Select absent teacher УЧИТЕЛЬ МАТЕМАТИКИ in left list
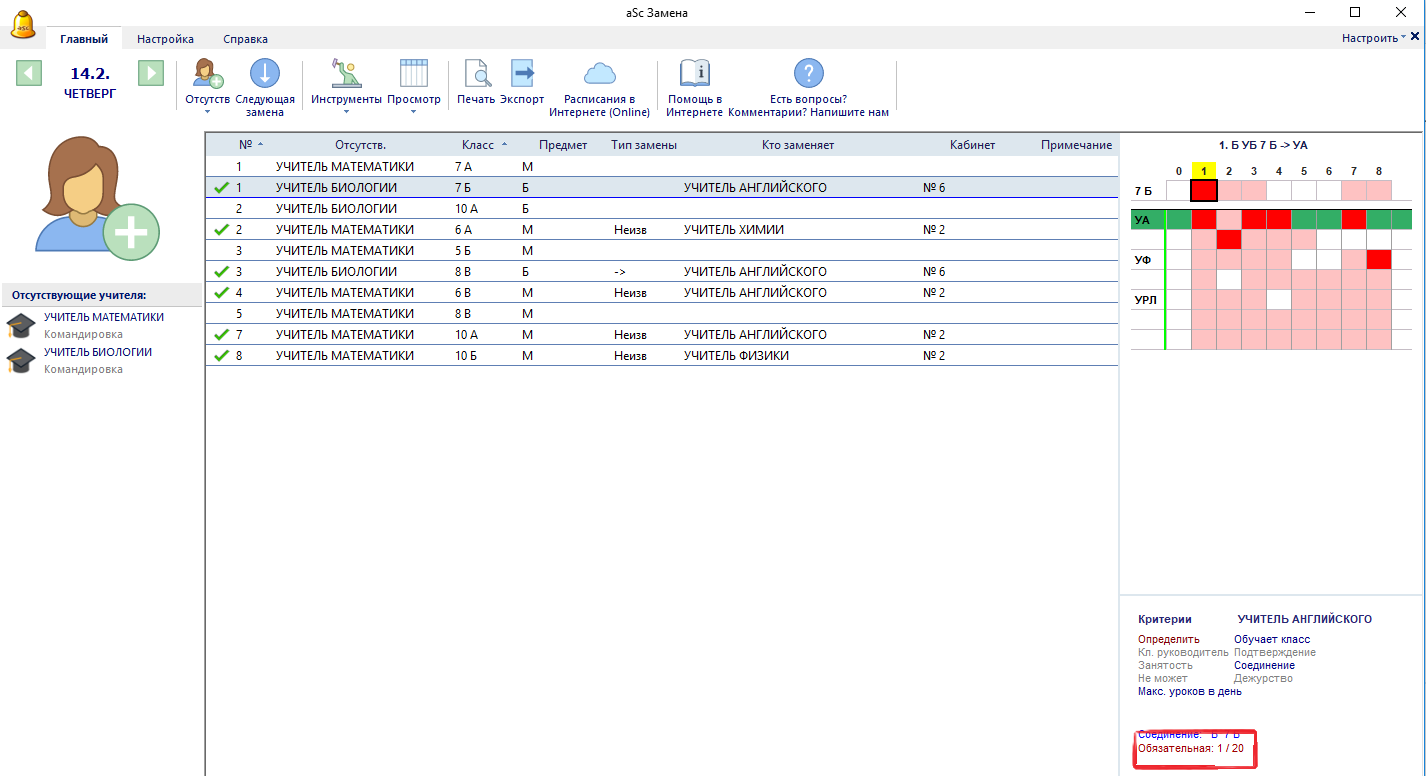This screenshot has height=776, width=1426. coord(104,317)
